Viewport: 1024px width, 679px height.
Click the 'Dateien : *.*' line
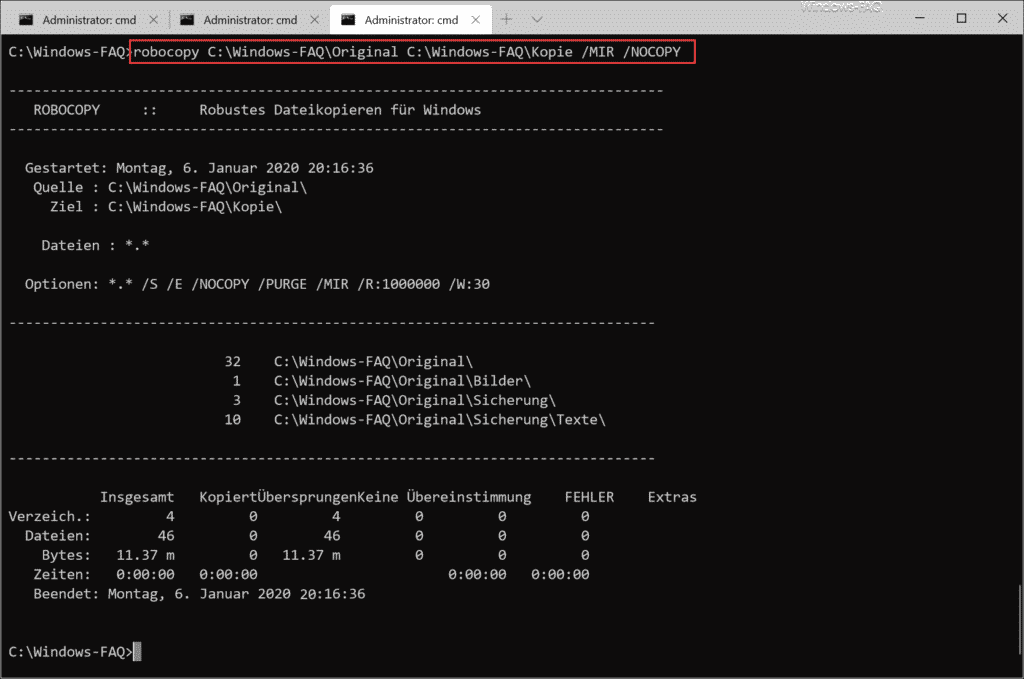point(95,245)
